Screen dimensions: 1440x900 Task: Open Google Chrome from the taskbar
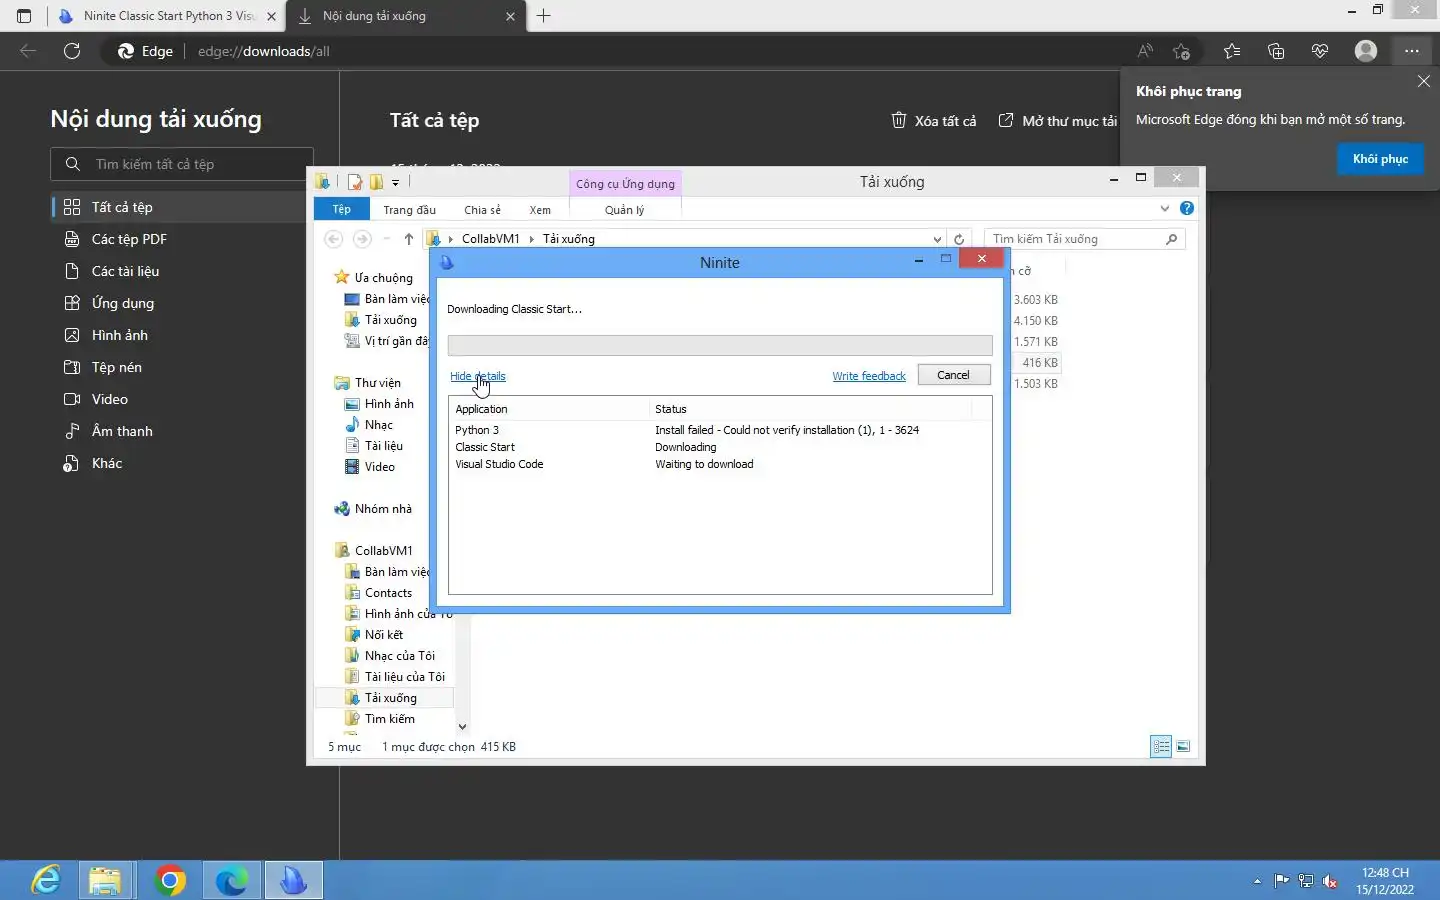point(170,880)
